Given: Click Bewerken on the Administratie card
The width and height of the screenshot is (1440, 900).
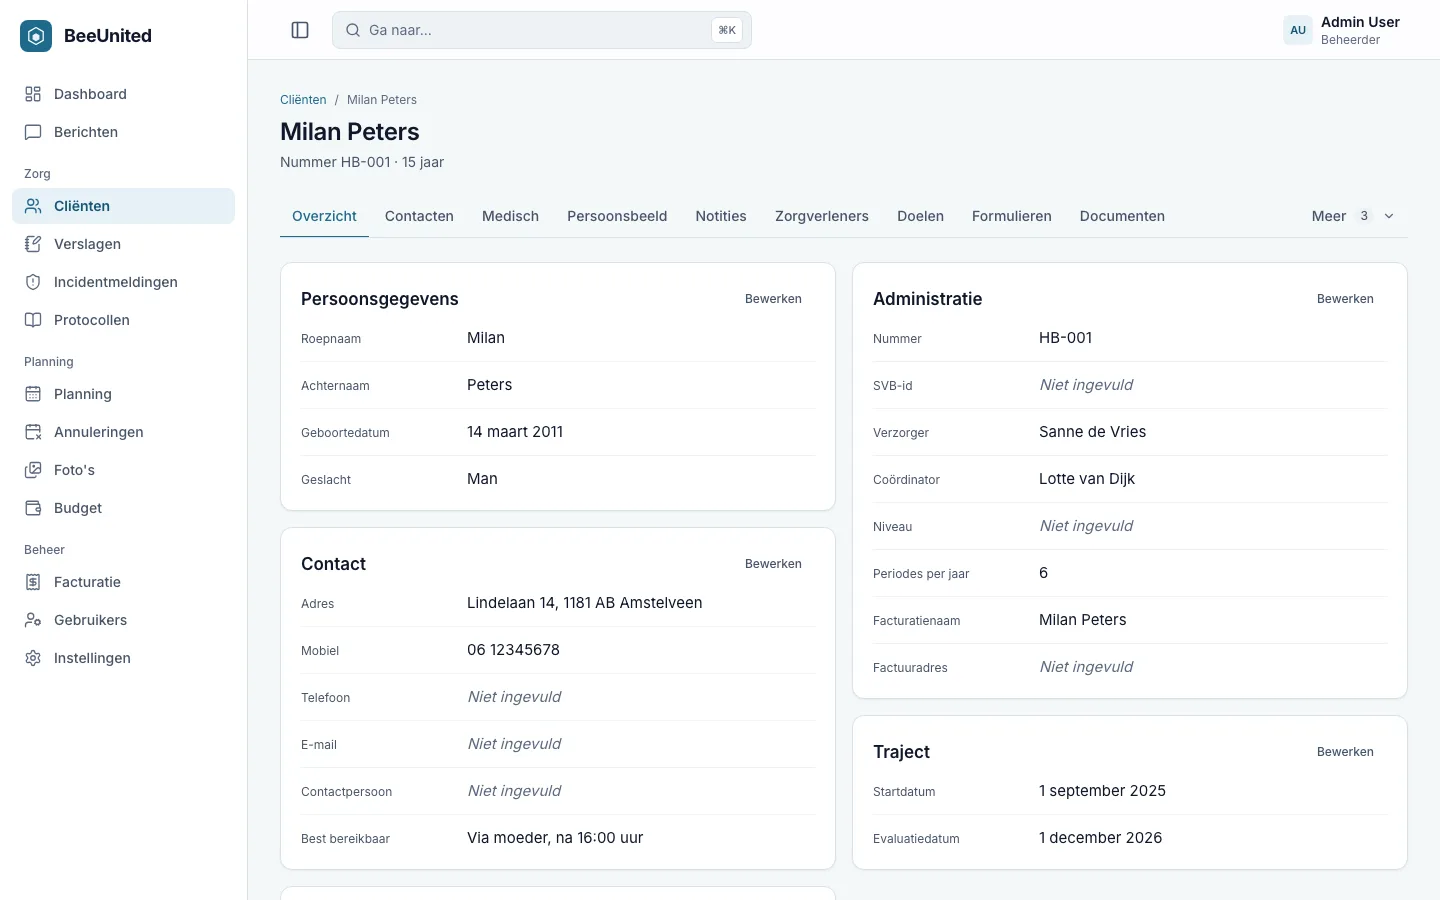Looking at the screenshot, I should 1345,299.
